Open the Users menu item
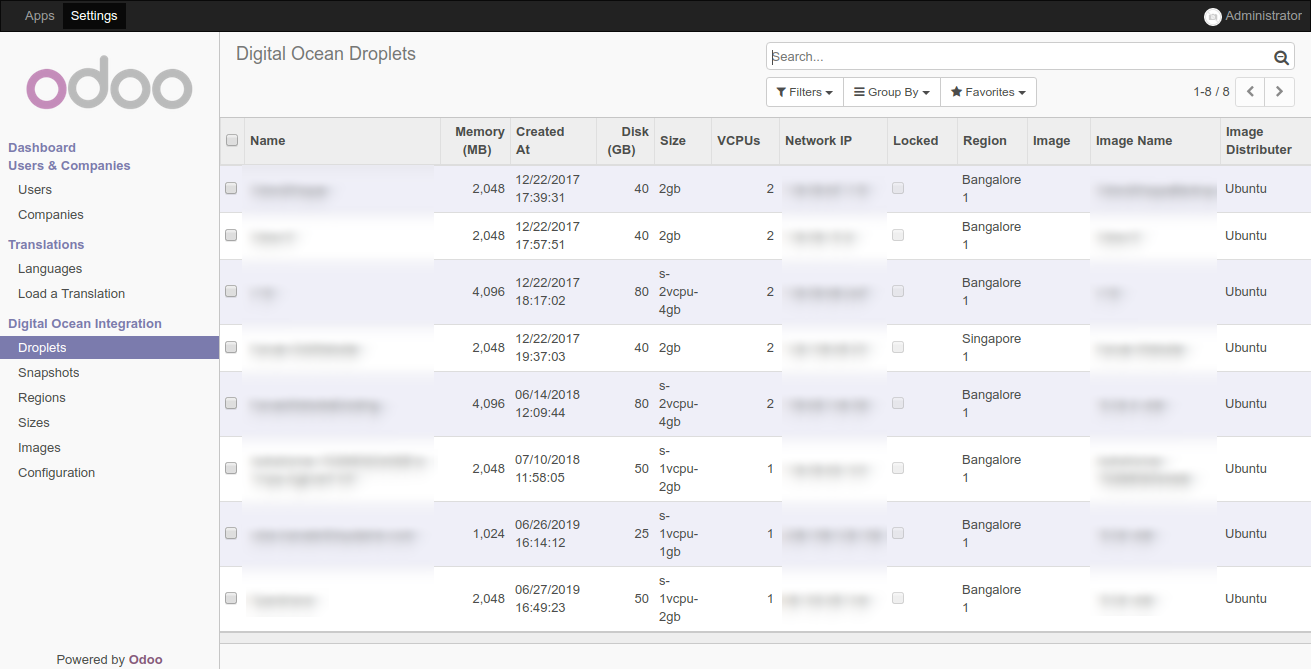 pyautogui.click(x=35, y=190)
